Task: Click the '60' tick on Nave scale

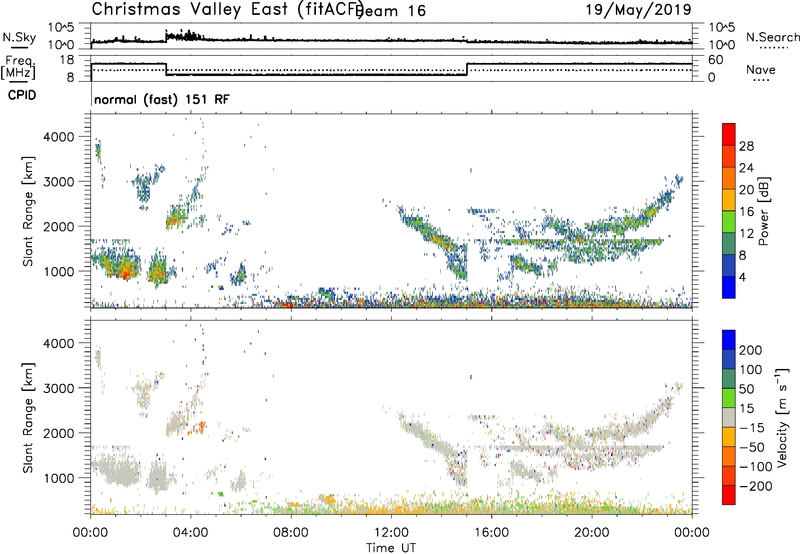Action: (x=716, y=60)
